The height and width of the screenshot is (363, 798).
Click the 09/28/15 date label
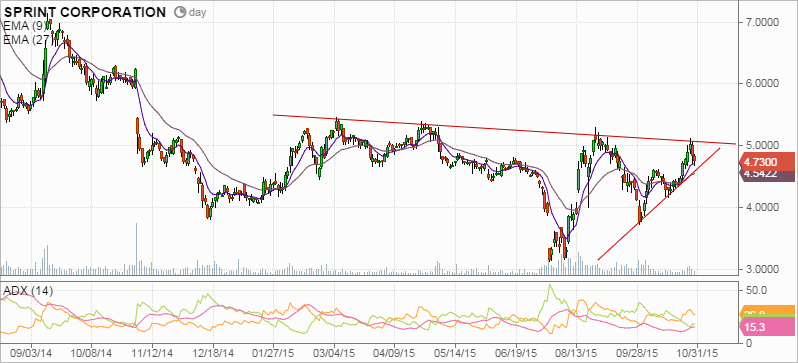point(637,352)
